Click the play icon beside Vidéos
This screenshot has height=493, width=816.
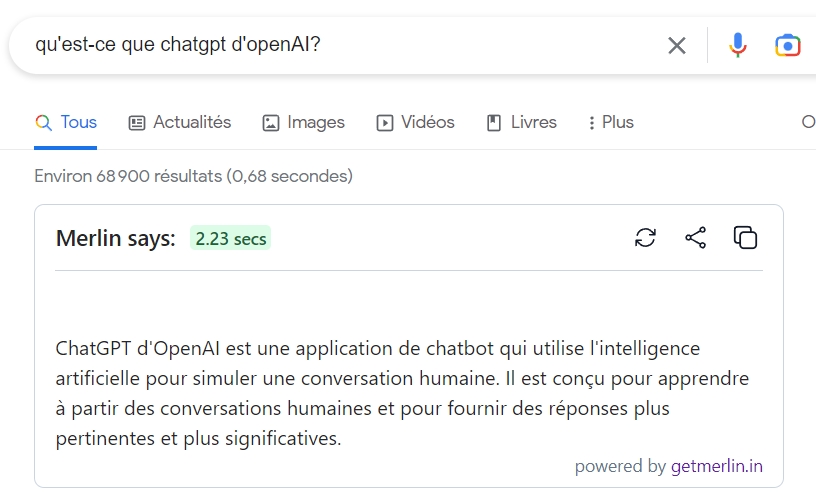[385, 123]
